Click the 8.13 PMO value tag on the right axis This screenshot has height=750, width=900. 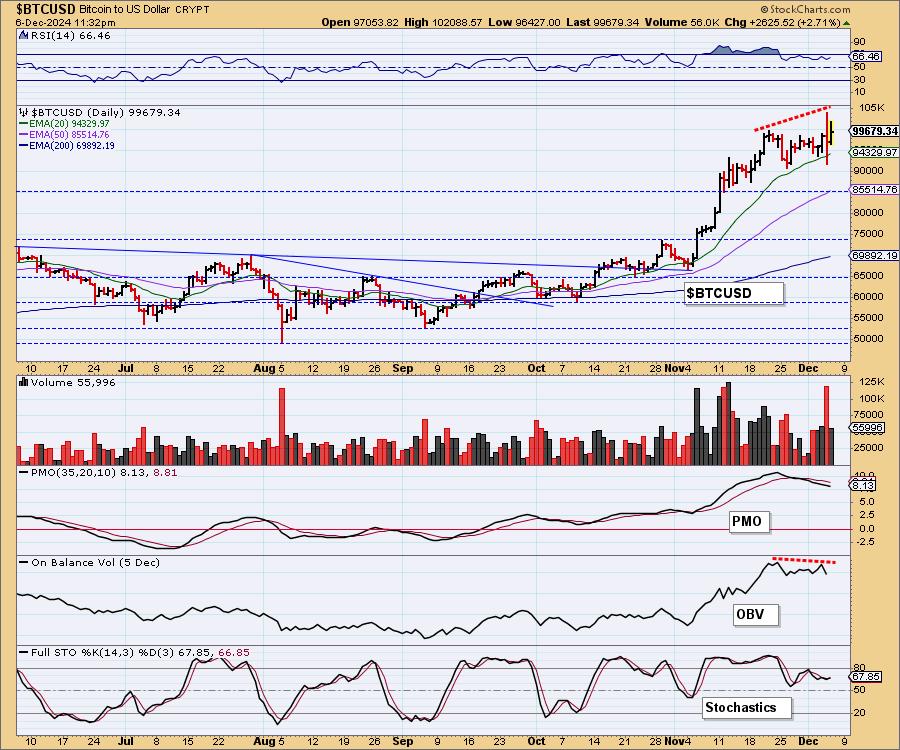pos(863,485)
